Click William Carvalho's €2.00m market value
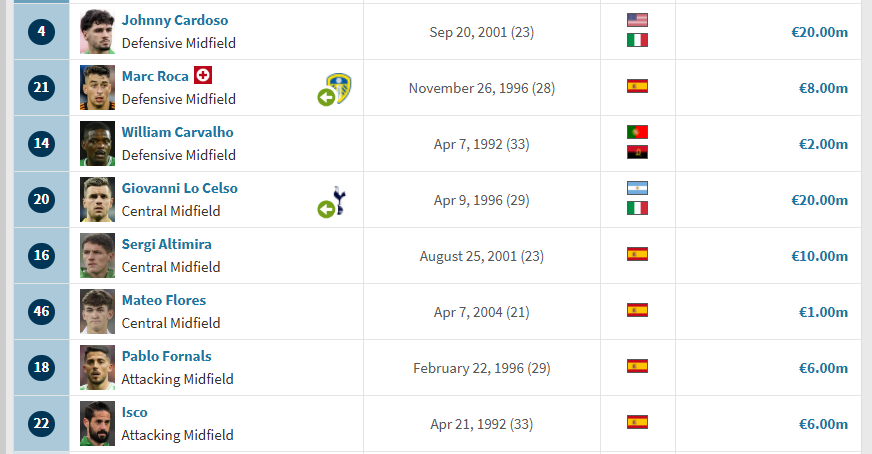This screenshot has height=454, width=872. (x=823, y=144)
